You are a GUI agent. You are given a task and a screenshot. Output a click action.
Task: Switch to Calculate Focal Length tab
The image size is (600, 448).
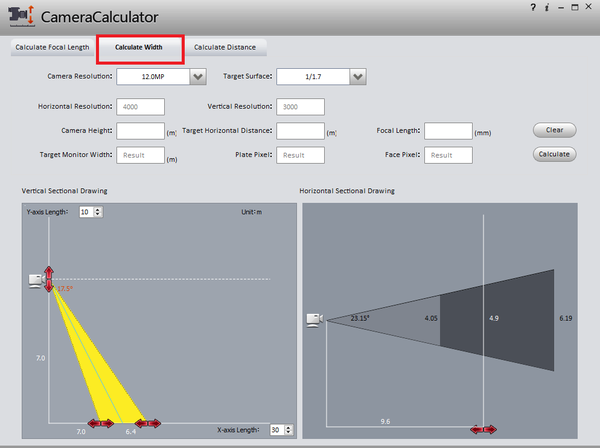coord(52,47)
